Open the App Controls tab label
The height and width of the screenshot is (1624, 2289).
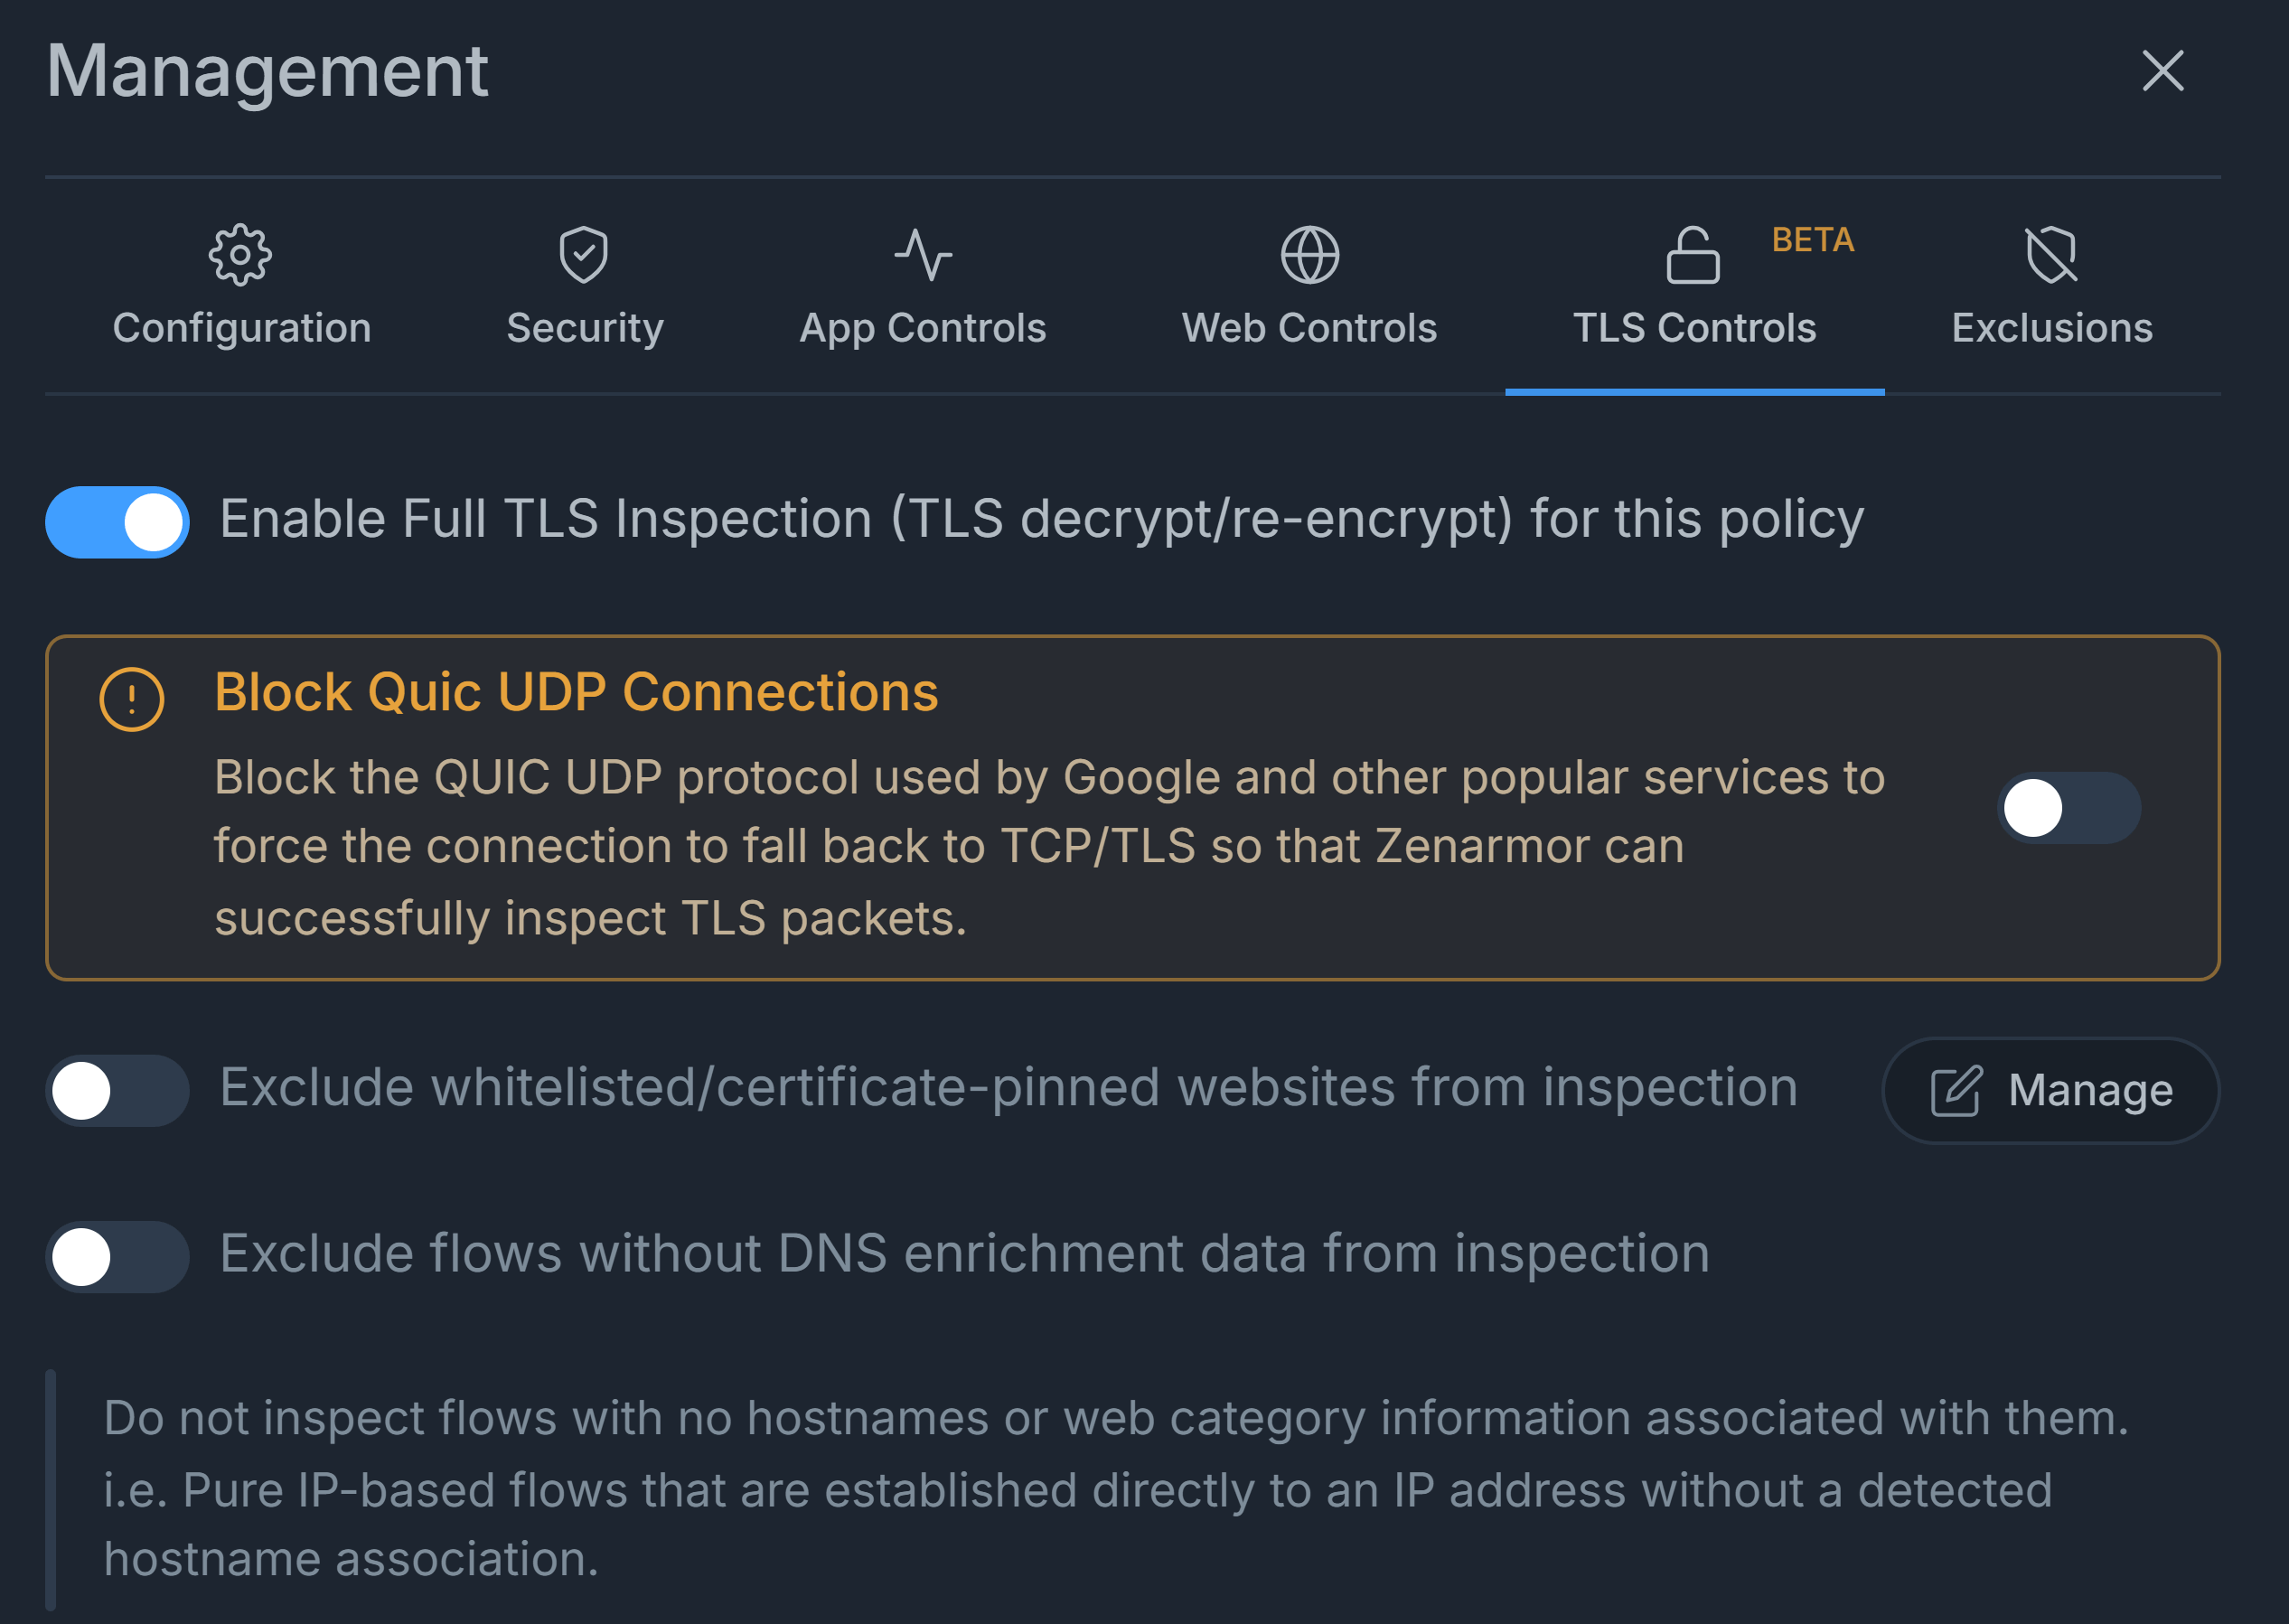coord(923,328)
